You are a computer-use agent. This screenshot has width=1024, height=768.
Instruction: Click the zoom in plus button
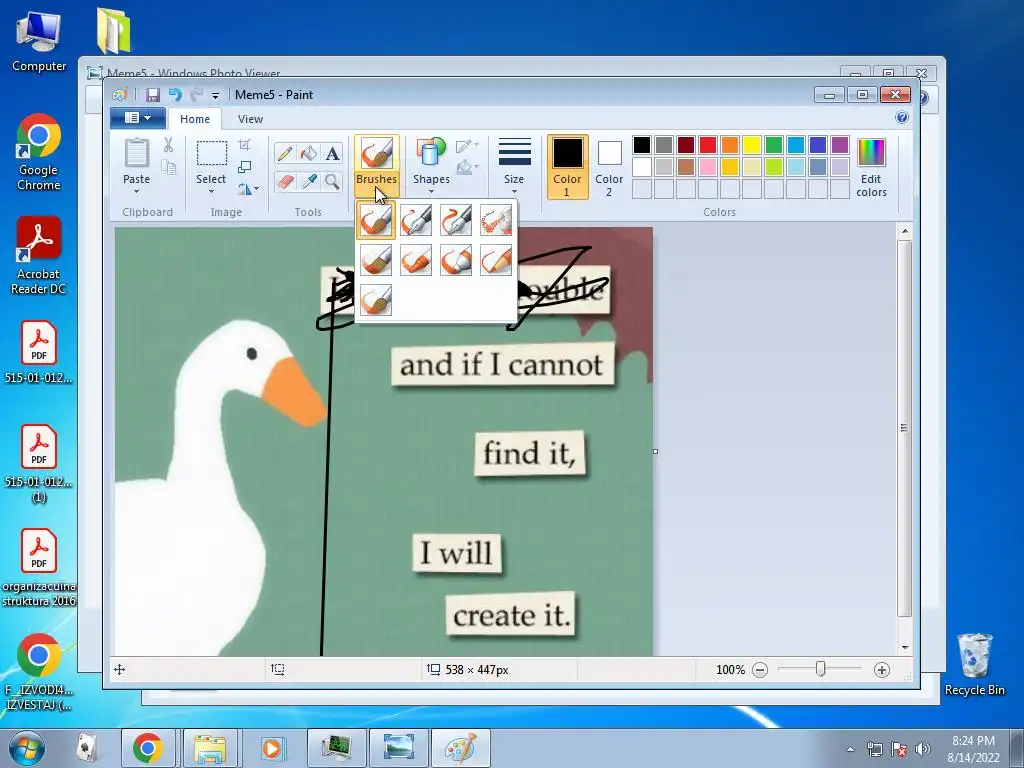[882, 669]
